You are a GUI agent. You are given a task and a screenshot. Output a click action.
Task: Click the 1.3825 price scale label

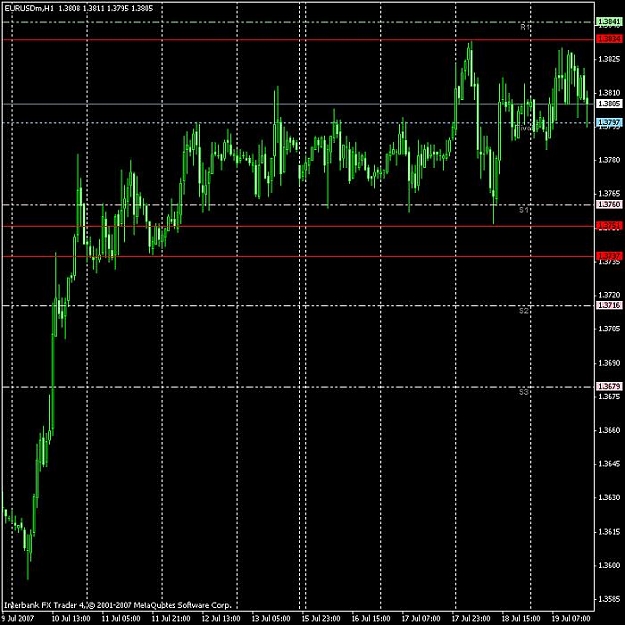click(x=609, y=59)
